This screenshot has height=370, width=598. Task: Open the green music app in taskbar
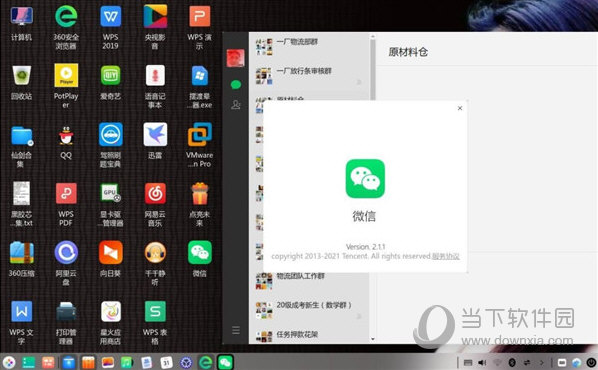tap(127, 362)
